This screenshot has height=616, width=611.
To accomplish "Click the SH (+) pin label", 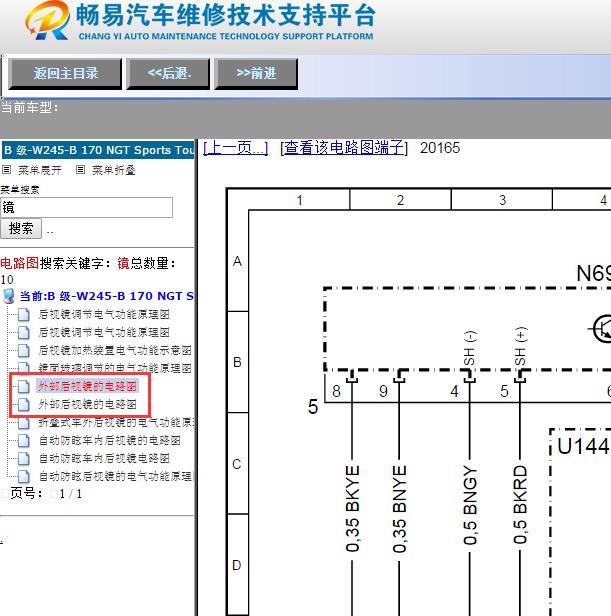I will 520,346.
